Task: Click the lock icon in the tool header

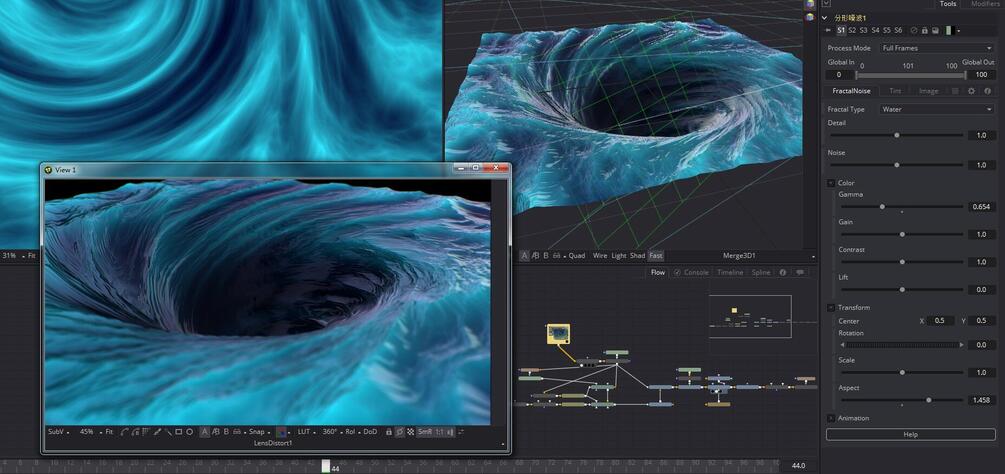Action: [x=924, y=30]
